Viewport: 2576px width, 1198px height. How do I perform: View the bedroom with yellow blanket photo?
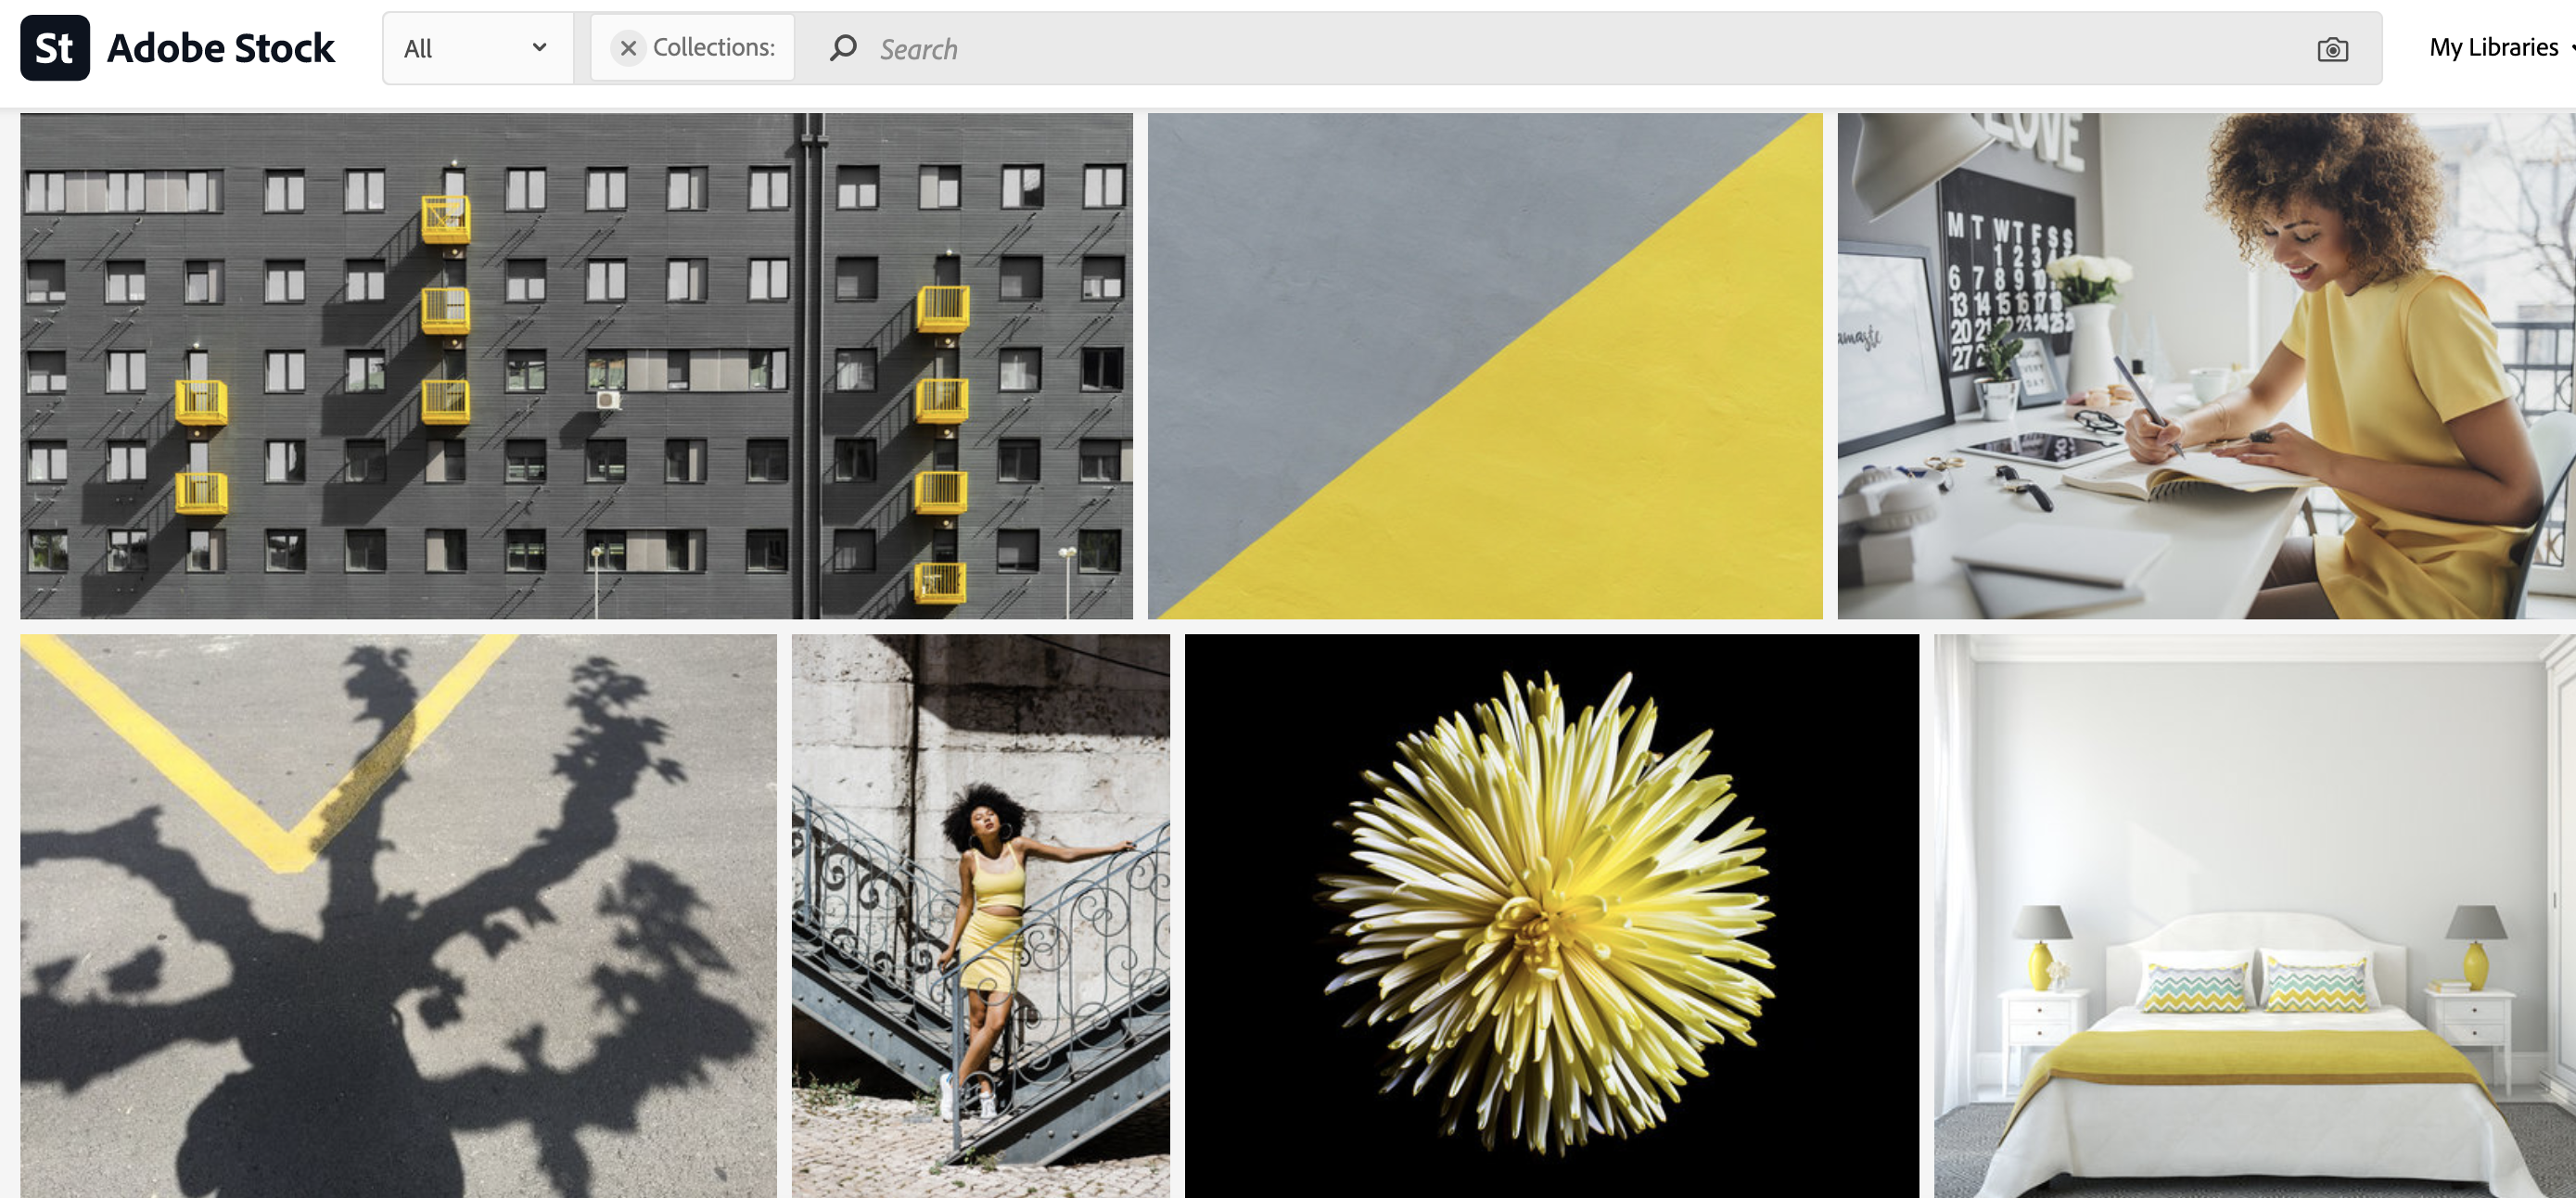click(2250, 915)
